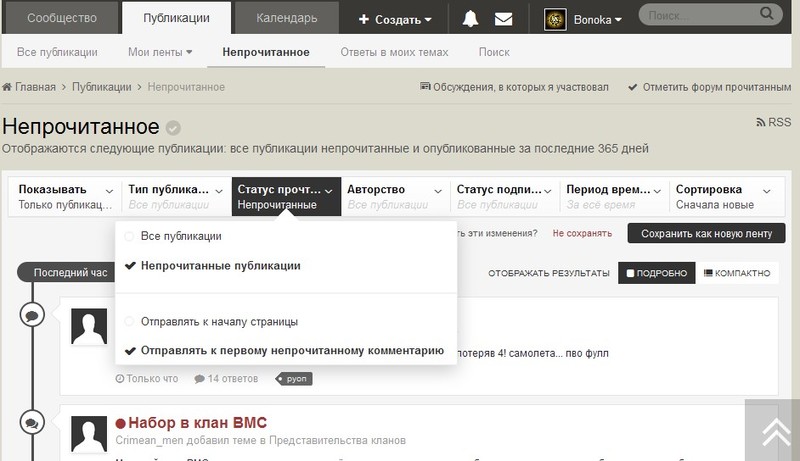Click the red unread dot before Набор в клан ВМС

120,423
